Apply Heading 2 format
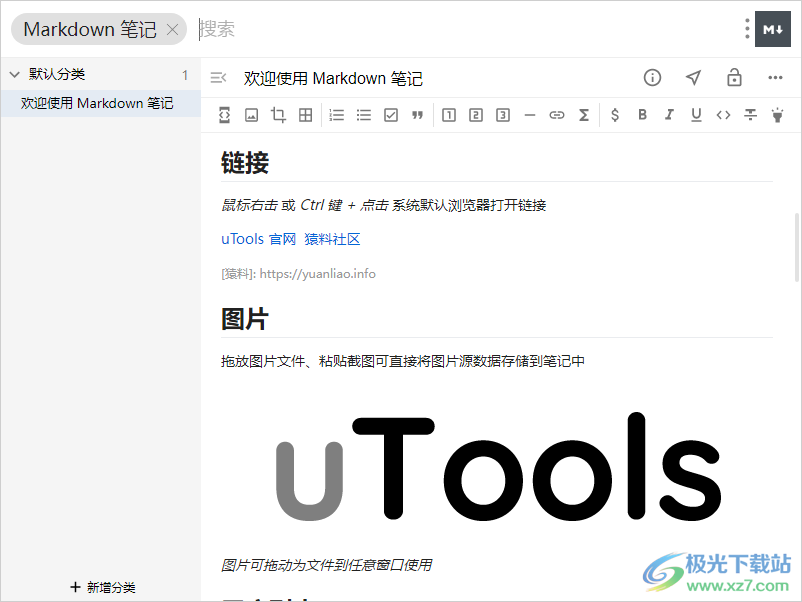 coord(476,115)
